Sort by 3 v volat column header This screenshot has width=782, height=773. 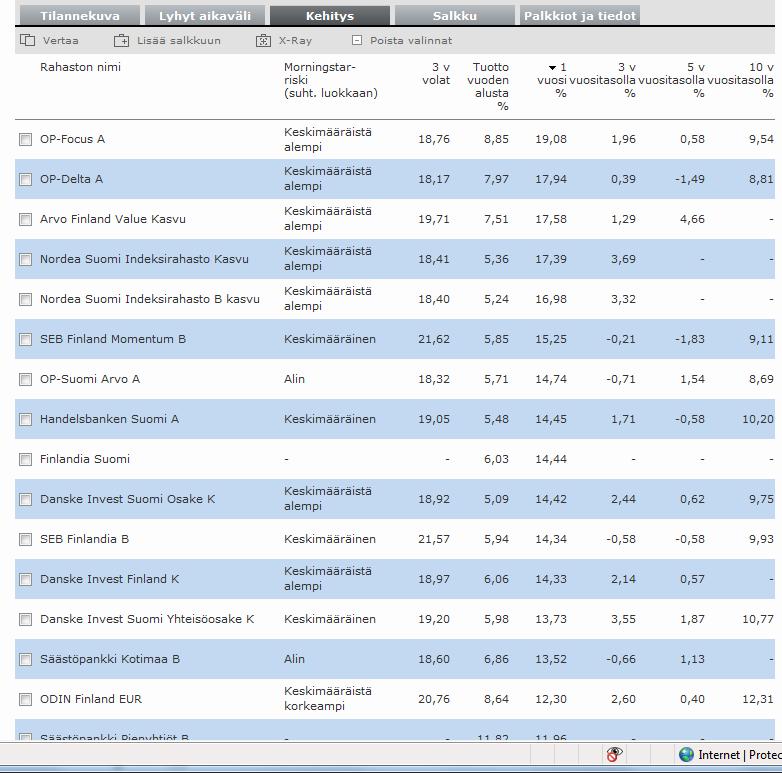pyautogui.click(x=436, y=73)
